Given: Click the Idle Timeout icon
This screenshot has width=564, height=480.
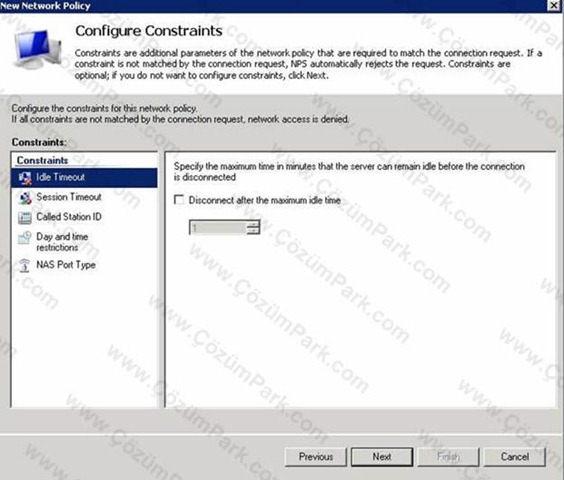Looking at the screenshot, I should click(x=25, y=177).
